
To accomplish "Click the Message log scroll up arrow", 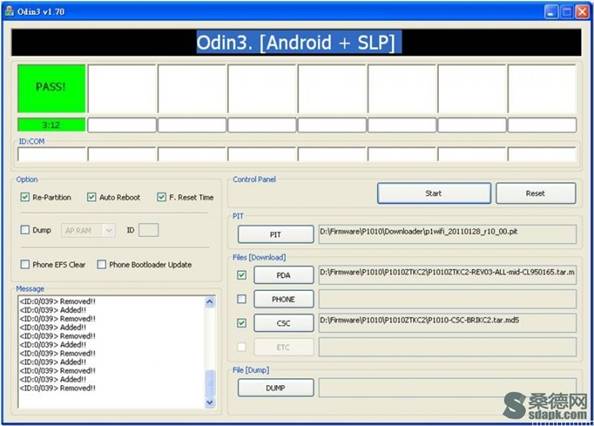I will [209, 302].
